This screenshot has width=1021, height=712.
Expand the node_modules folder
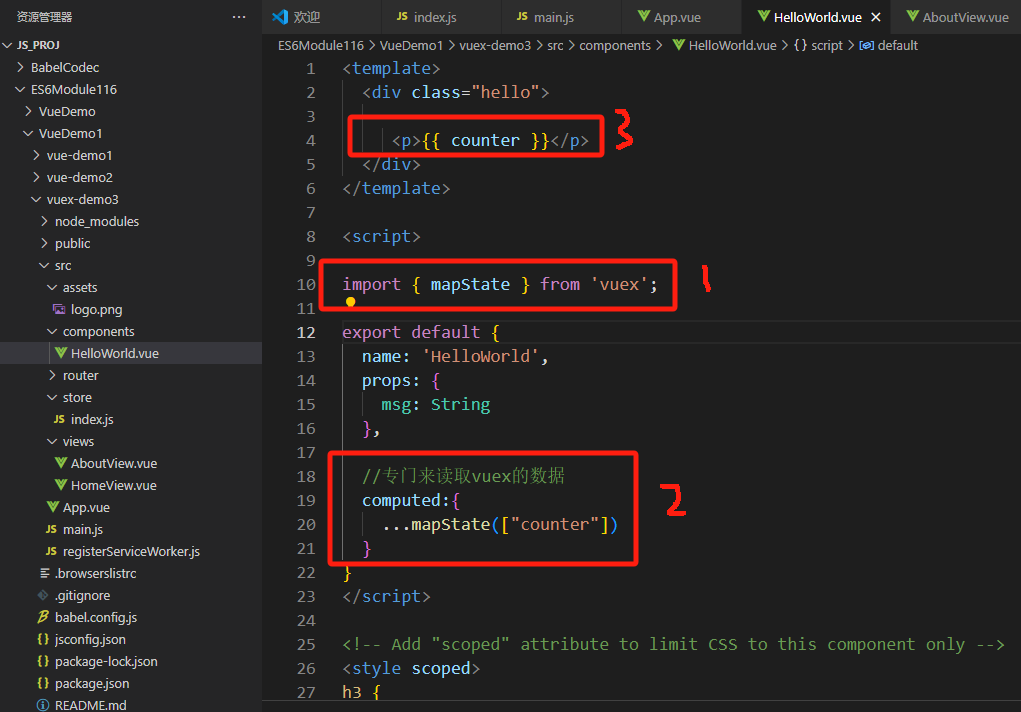tap(44, 221)
